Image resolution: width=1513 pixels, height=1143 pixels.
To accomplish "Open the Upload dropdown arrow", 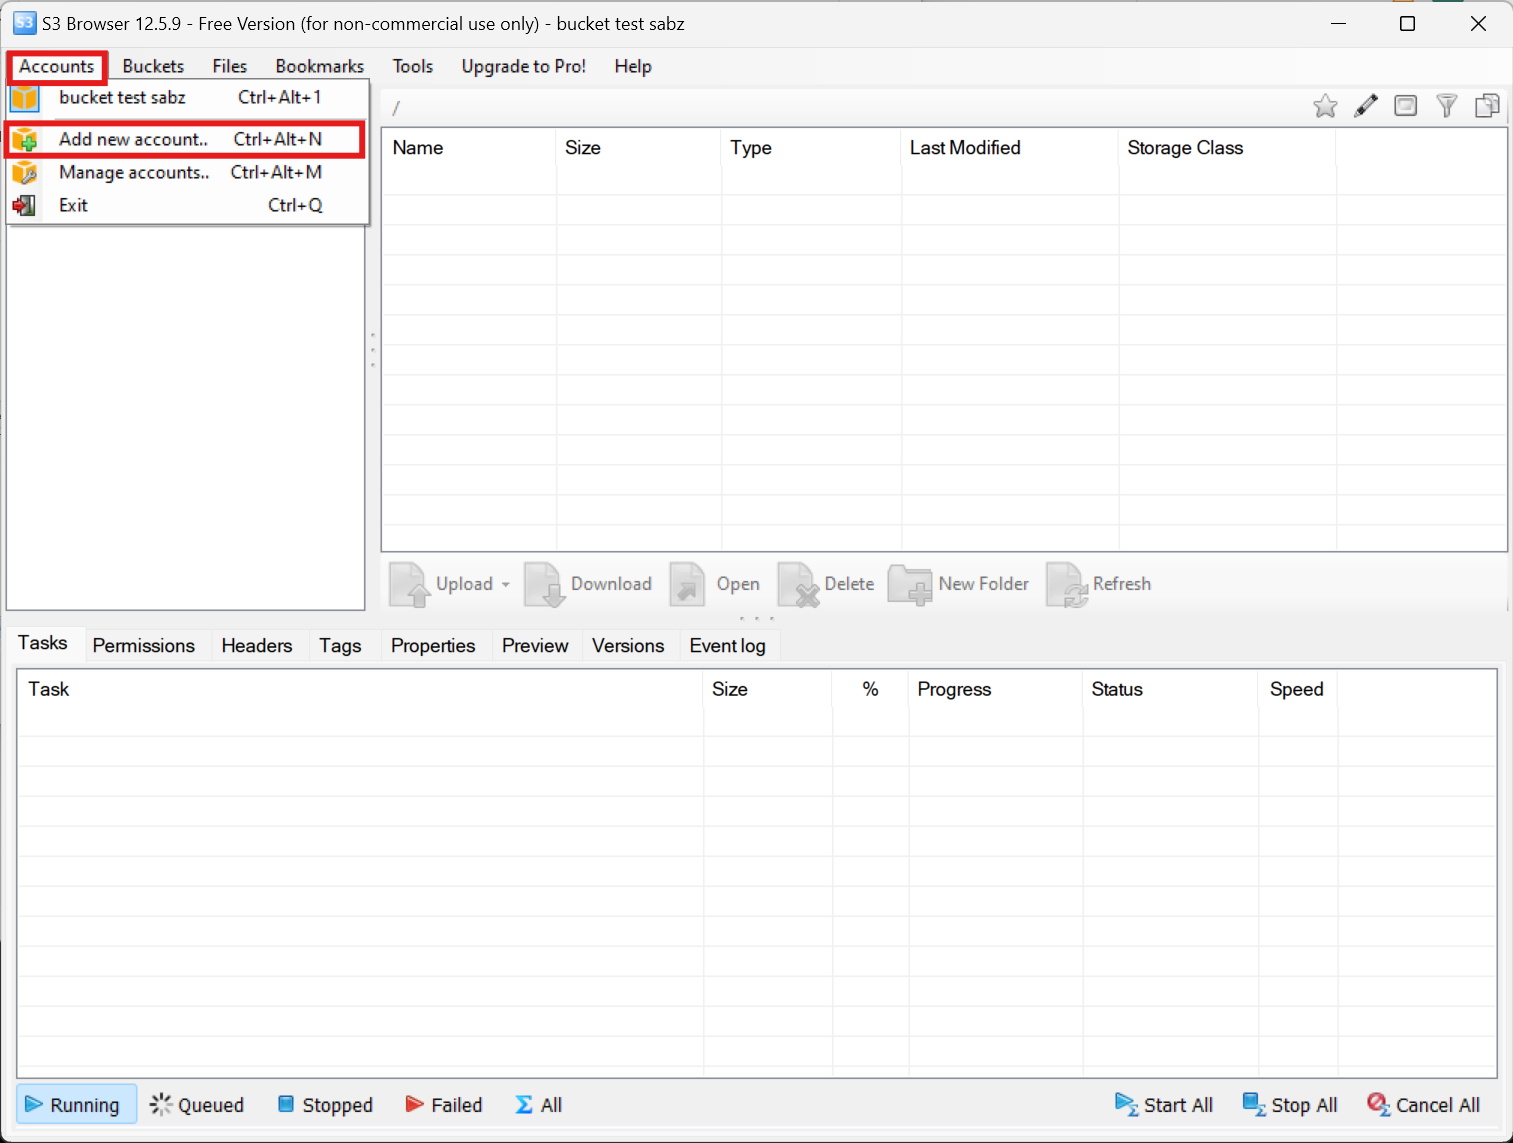I will pyautogui.click(x=507, y=584).
